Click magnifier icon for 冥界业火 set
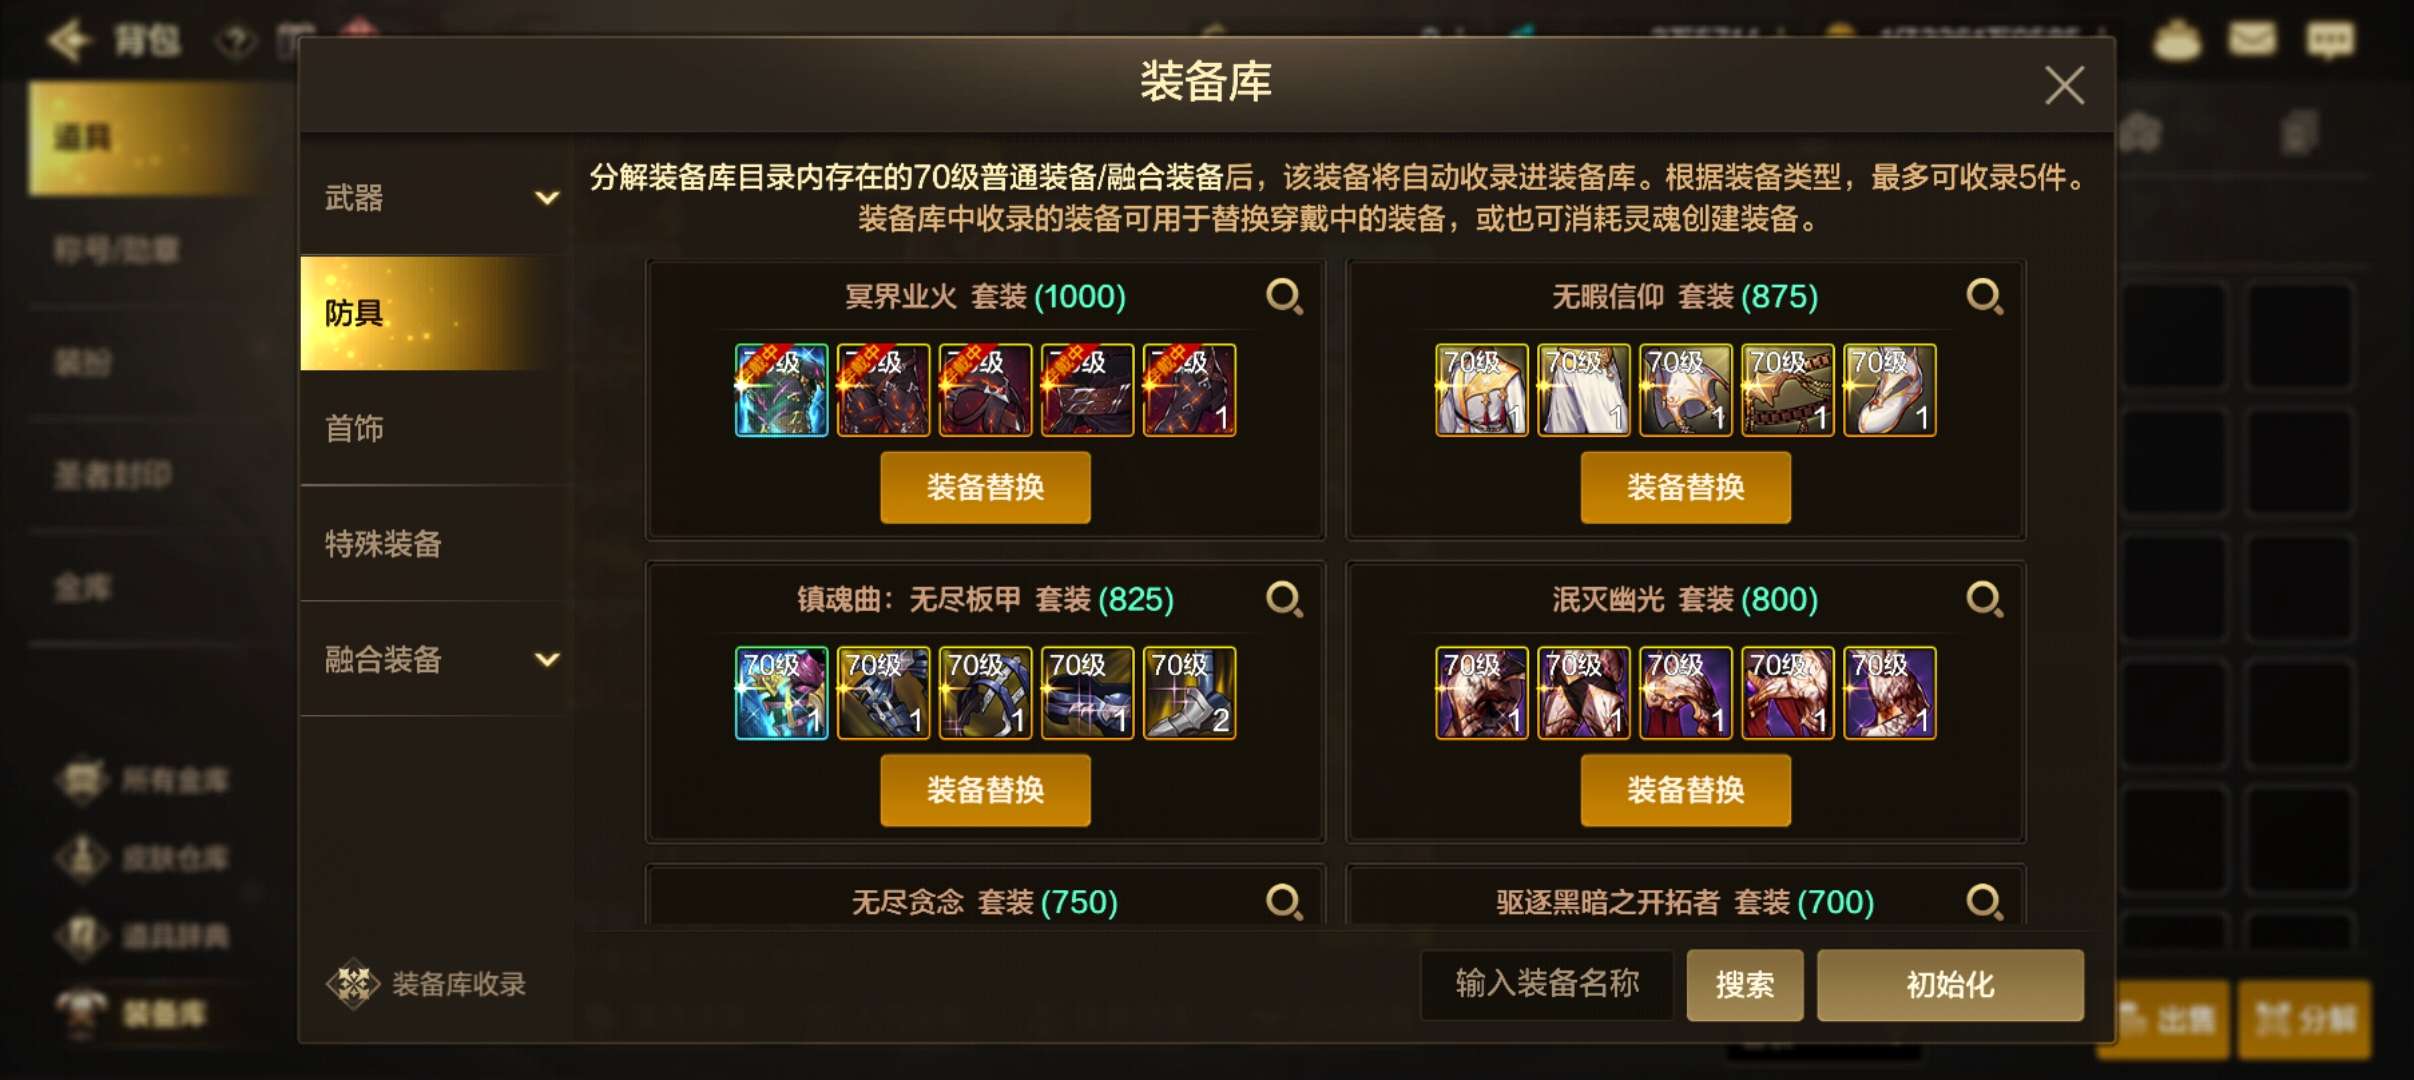The height and width of the screenshot is (1080, 2414). click(x=1284, y=297)
